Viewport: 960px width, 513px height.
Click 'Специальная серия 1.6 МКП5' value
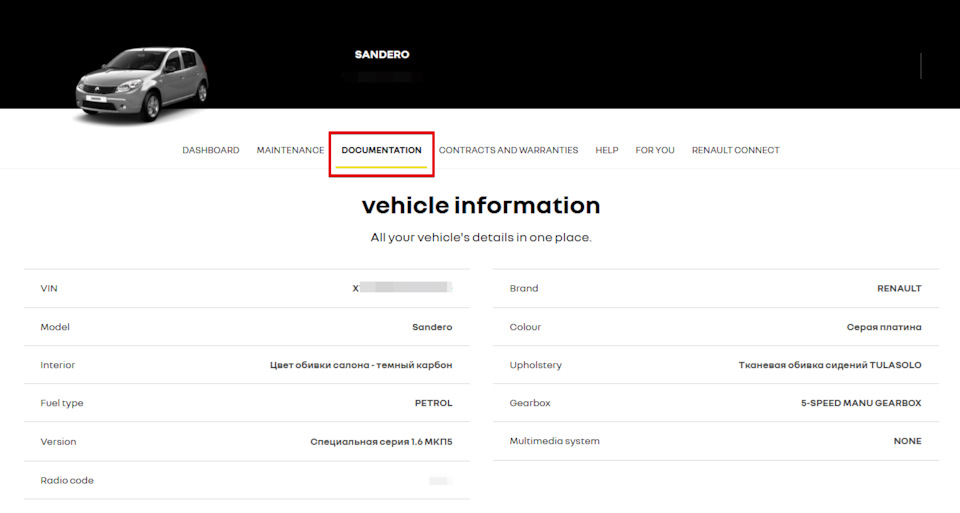point(381,441)
